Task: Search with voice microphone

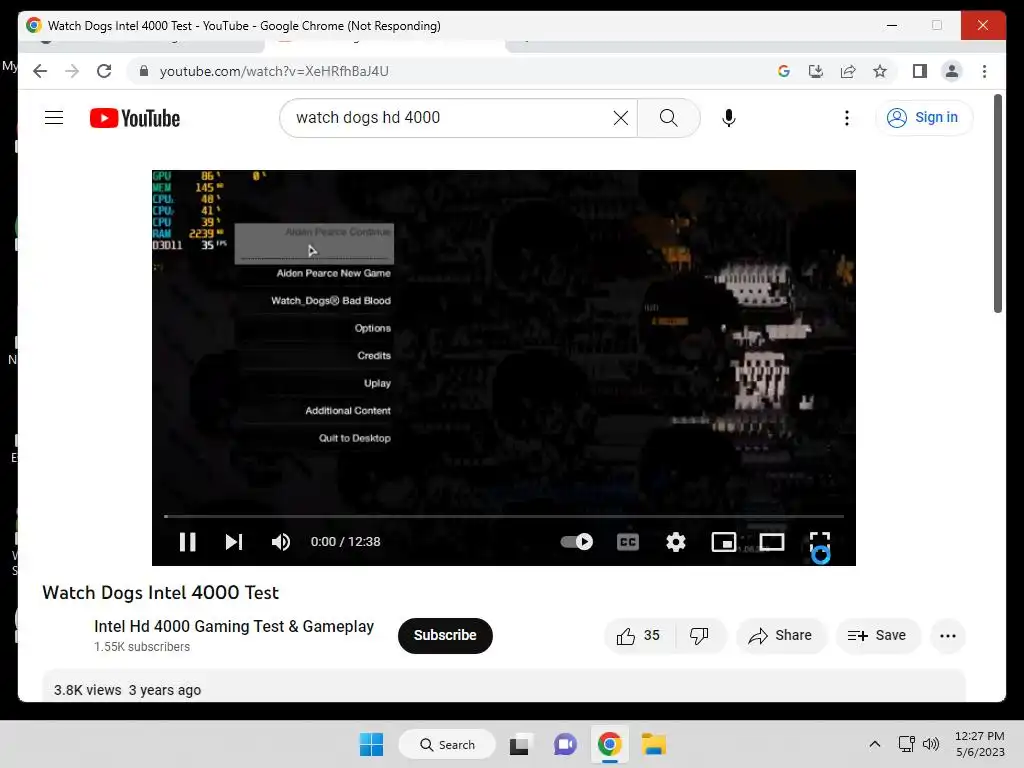Action: pos(729,118)
